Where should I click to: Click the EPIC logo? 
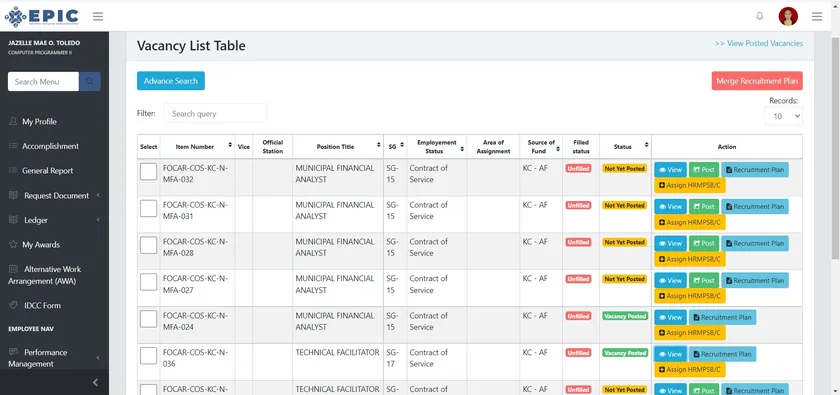coord(41,17)
